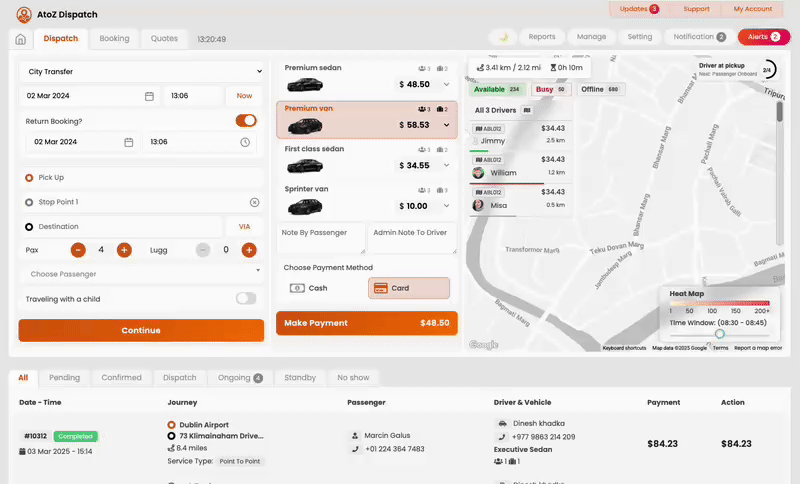Image resolution: width=800 pixels, height=484 pixels.
Task: Click Misa's driver avatar
Action: pyautogui.click(x=478, y=205)
